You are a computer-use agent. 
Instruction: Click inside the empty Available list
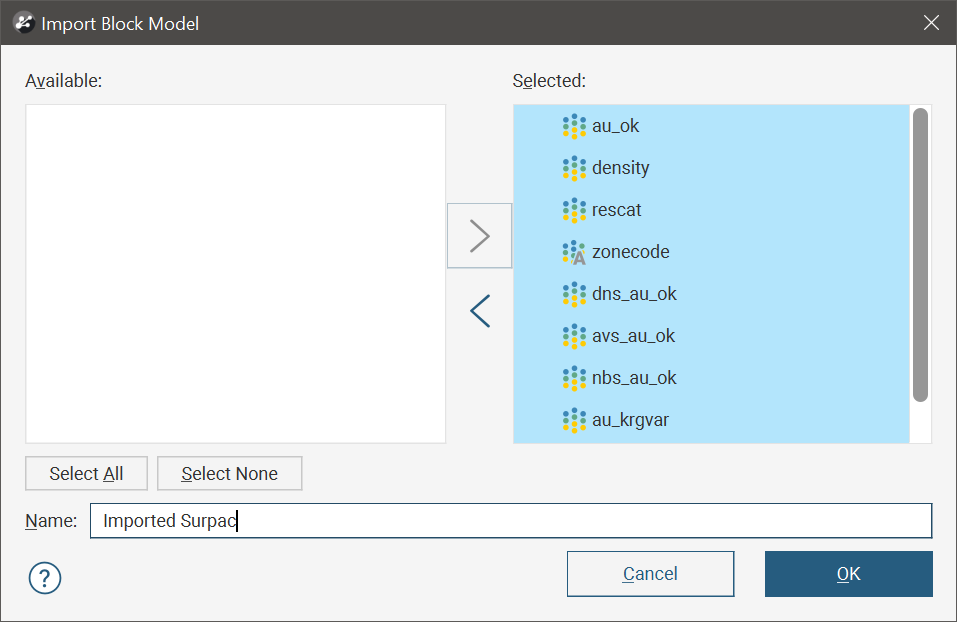(235, 273)
